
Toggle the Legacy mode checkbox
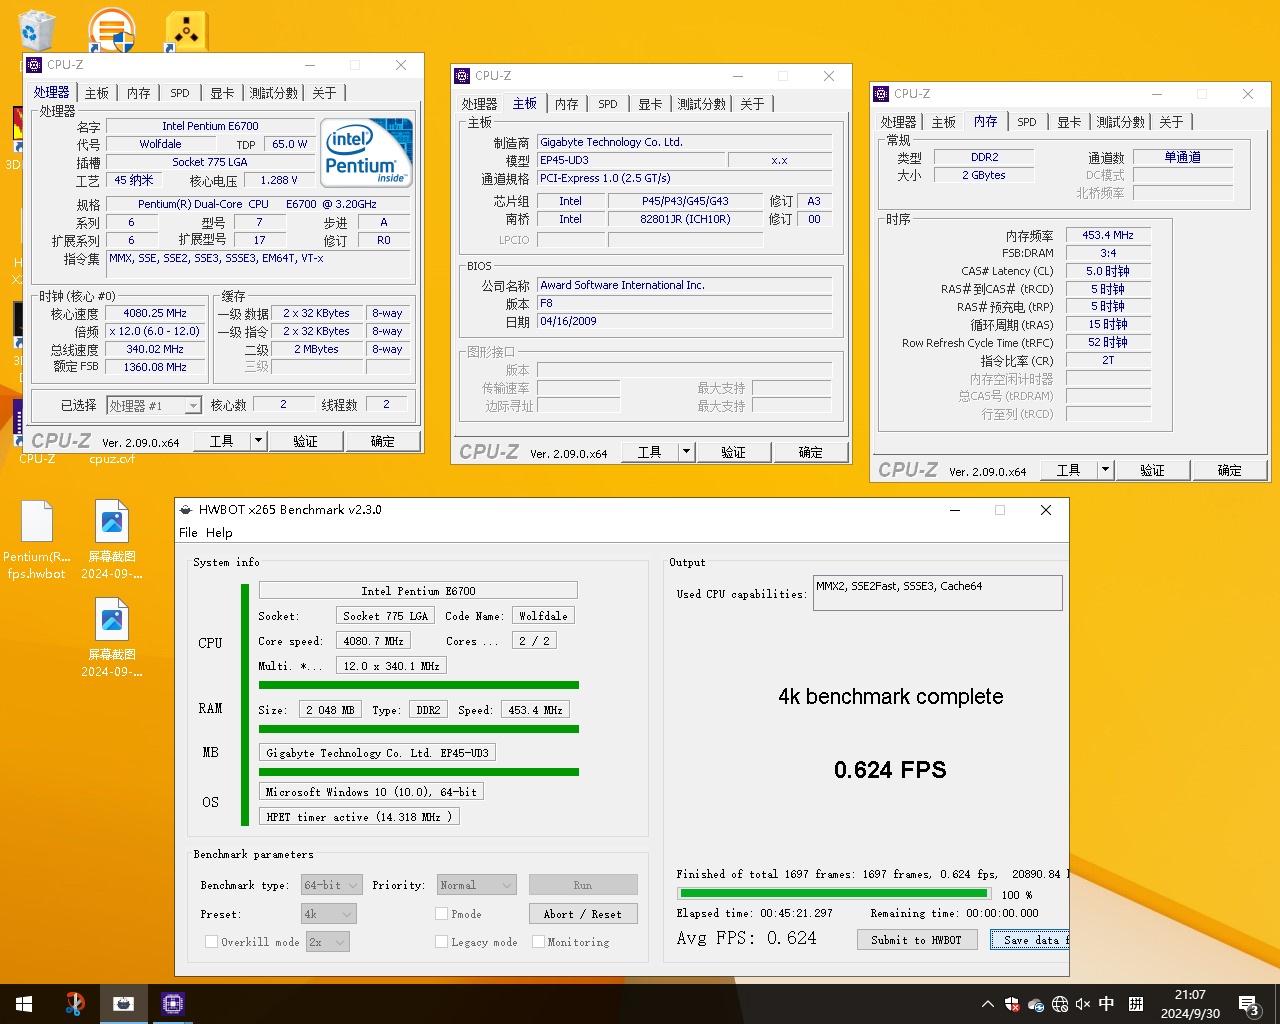point(441,942)
